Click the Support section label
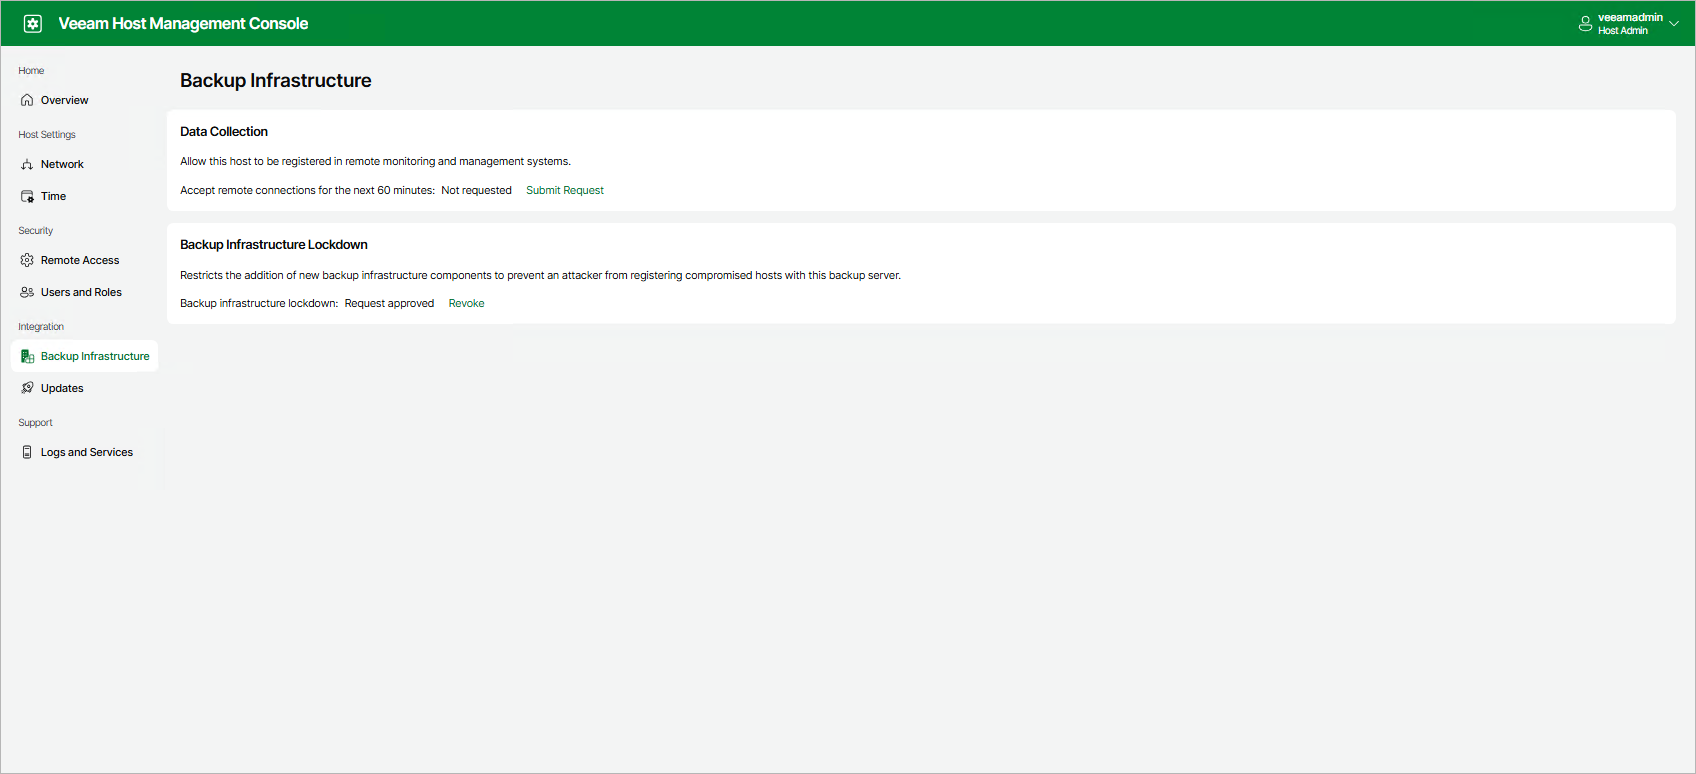Viewport: 1696px width, 774px height. click(x=35, y=422)
